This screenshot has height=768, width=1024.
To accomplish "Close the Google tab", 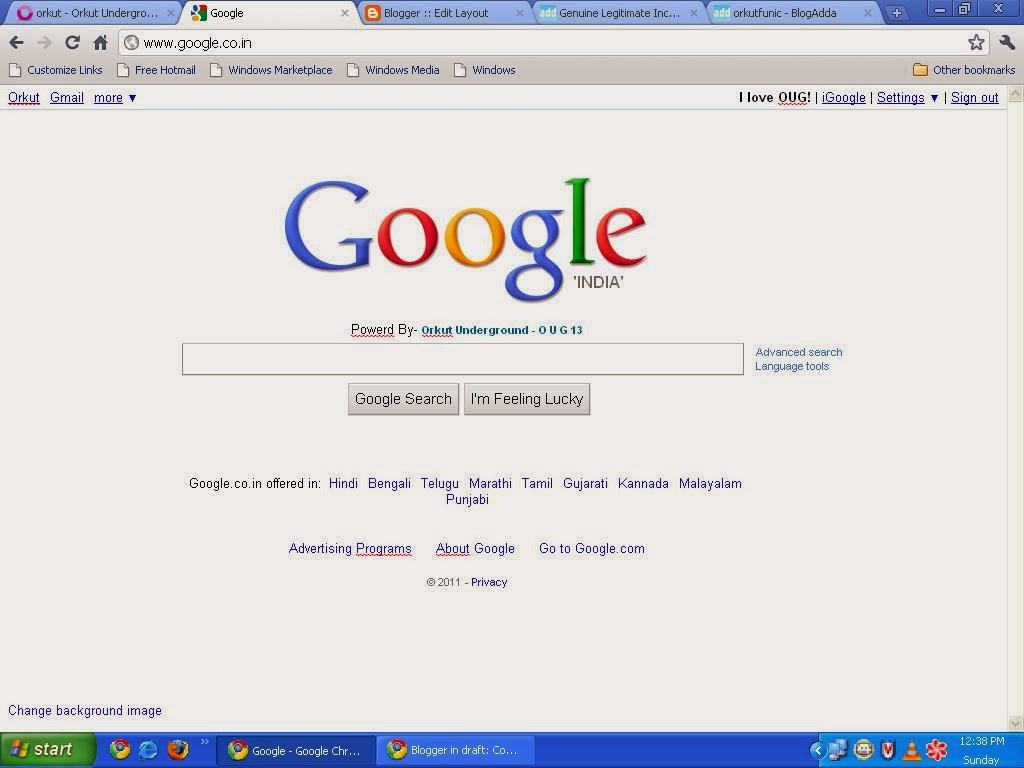I will click(x=345, y=13).
